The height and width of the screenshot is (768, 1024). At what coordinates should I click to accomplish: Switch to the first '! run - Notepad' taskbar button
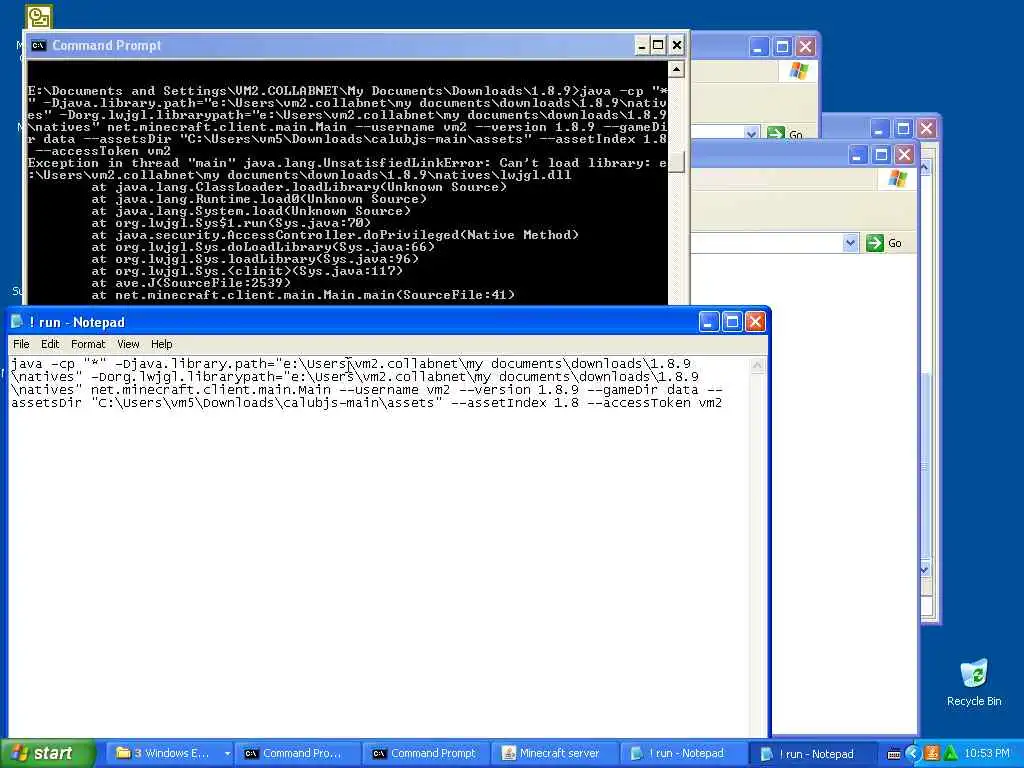pos(681,753)
